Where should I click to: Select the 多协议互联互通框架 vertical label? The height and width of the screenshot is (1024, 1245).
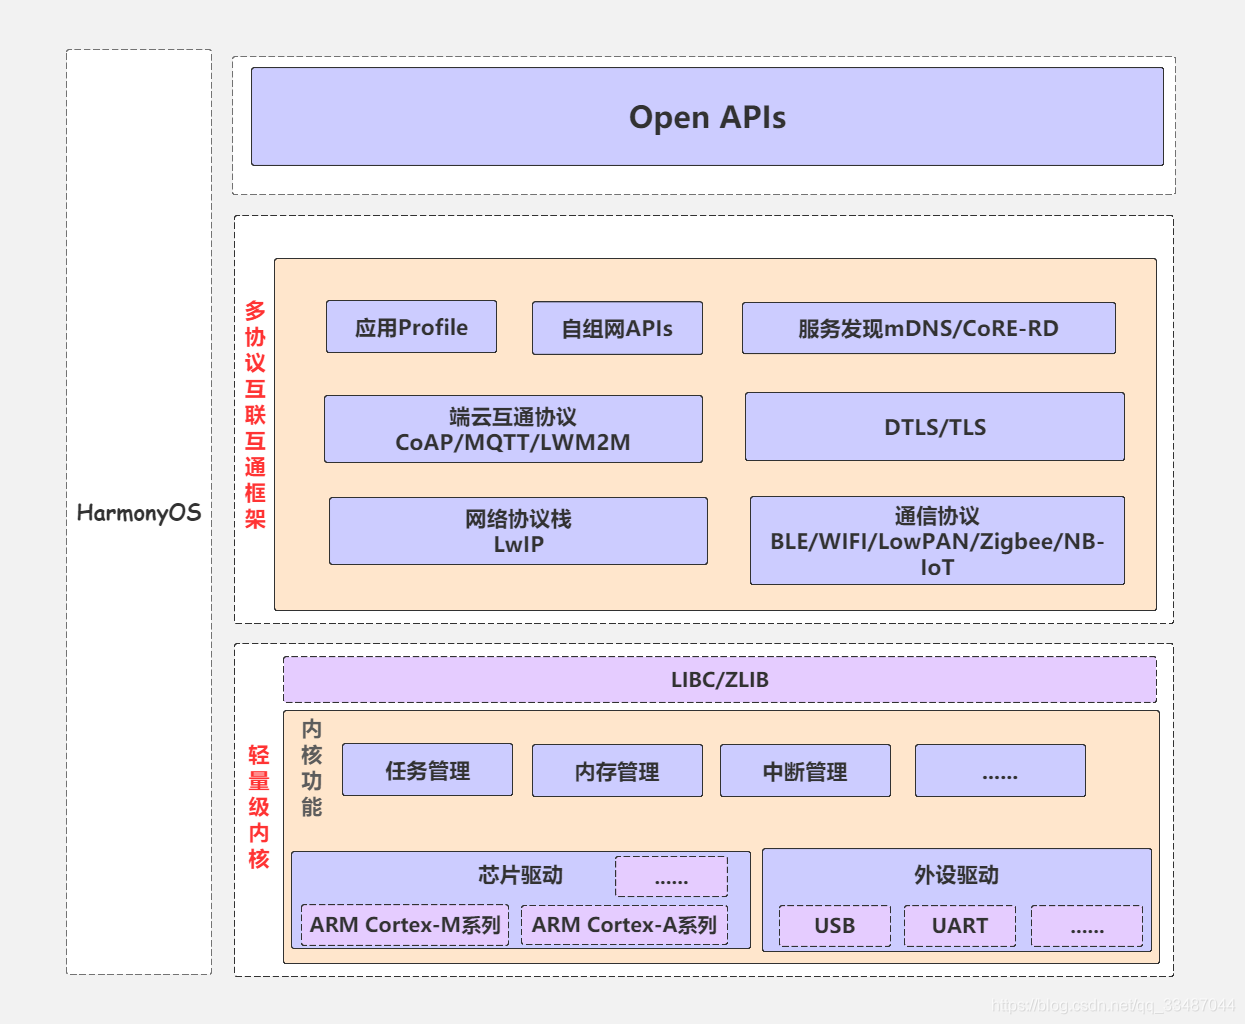click(x=255, y=415)
